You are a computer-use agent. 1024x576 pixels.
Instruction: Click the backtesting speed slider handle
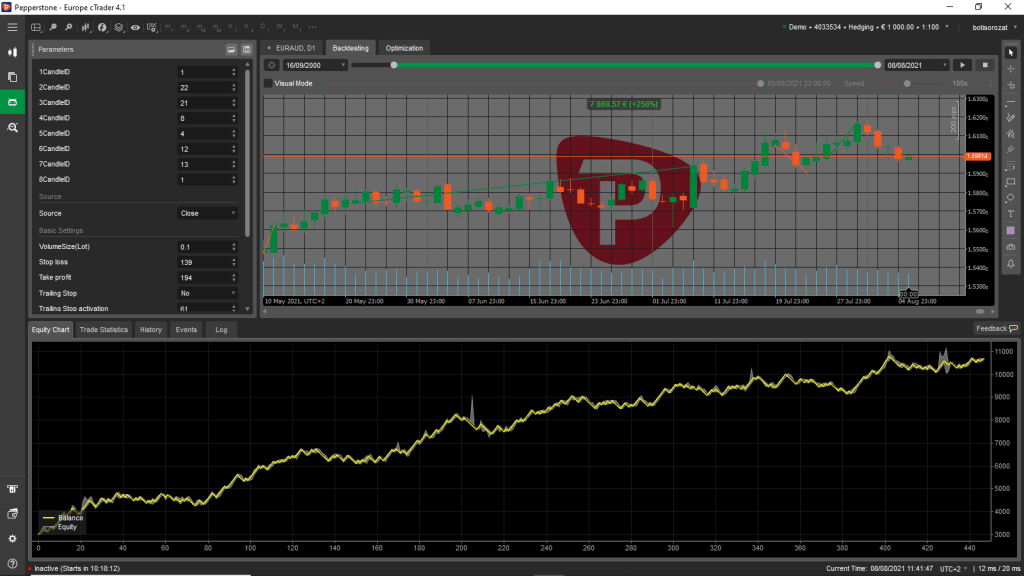coord(907,84)
